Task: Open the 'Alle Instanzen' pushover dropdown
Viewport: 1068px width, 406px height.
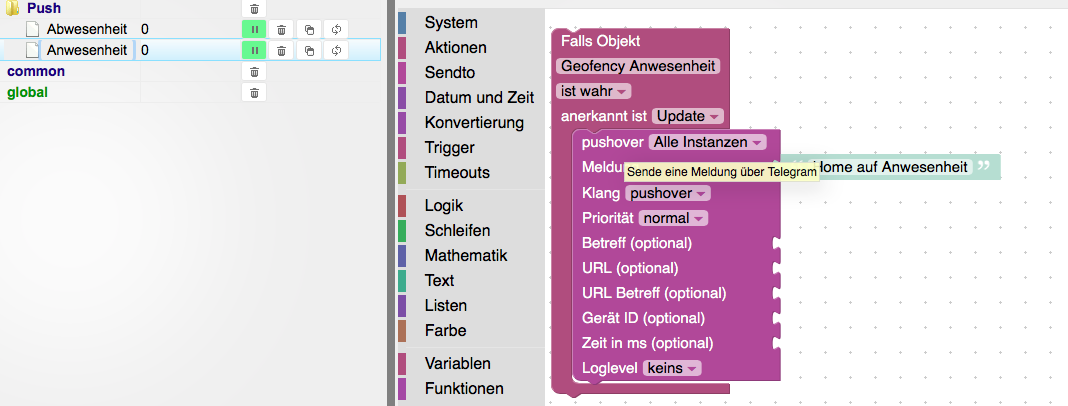Action: point(707,143)
